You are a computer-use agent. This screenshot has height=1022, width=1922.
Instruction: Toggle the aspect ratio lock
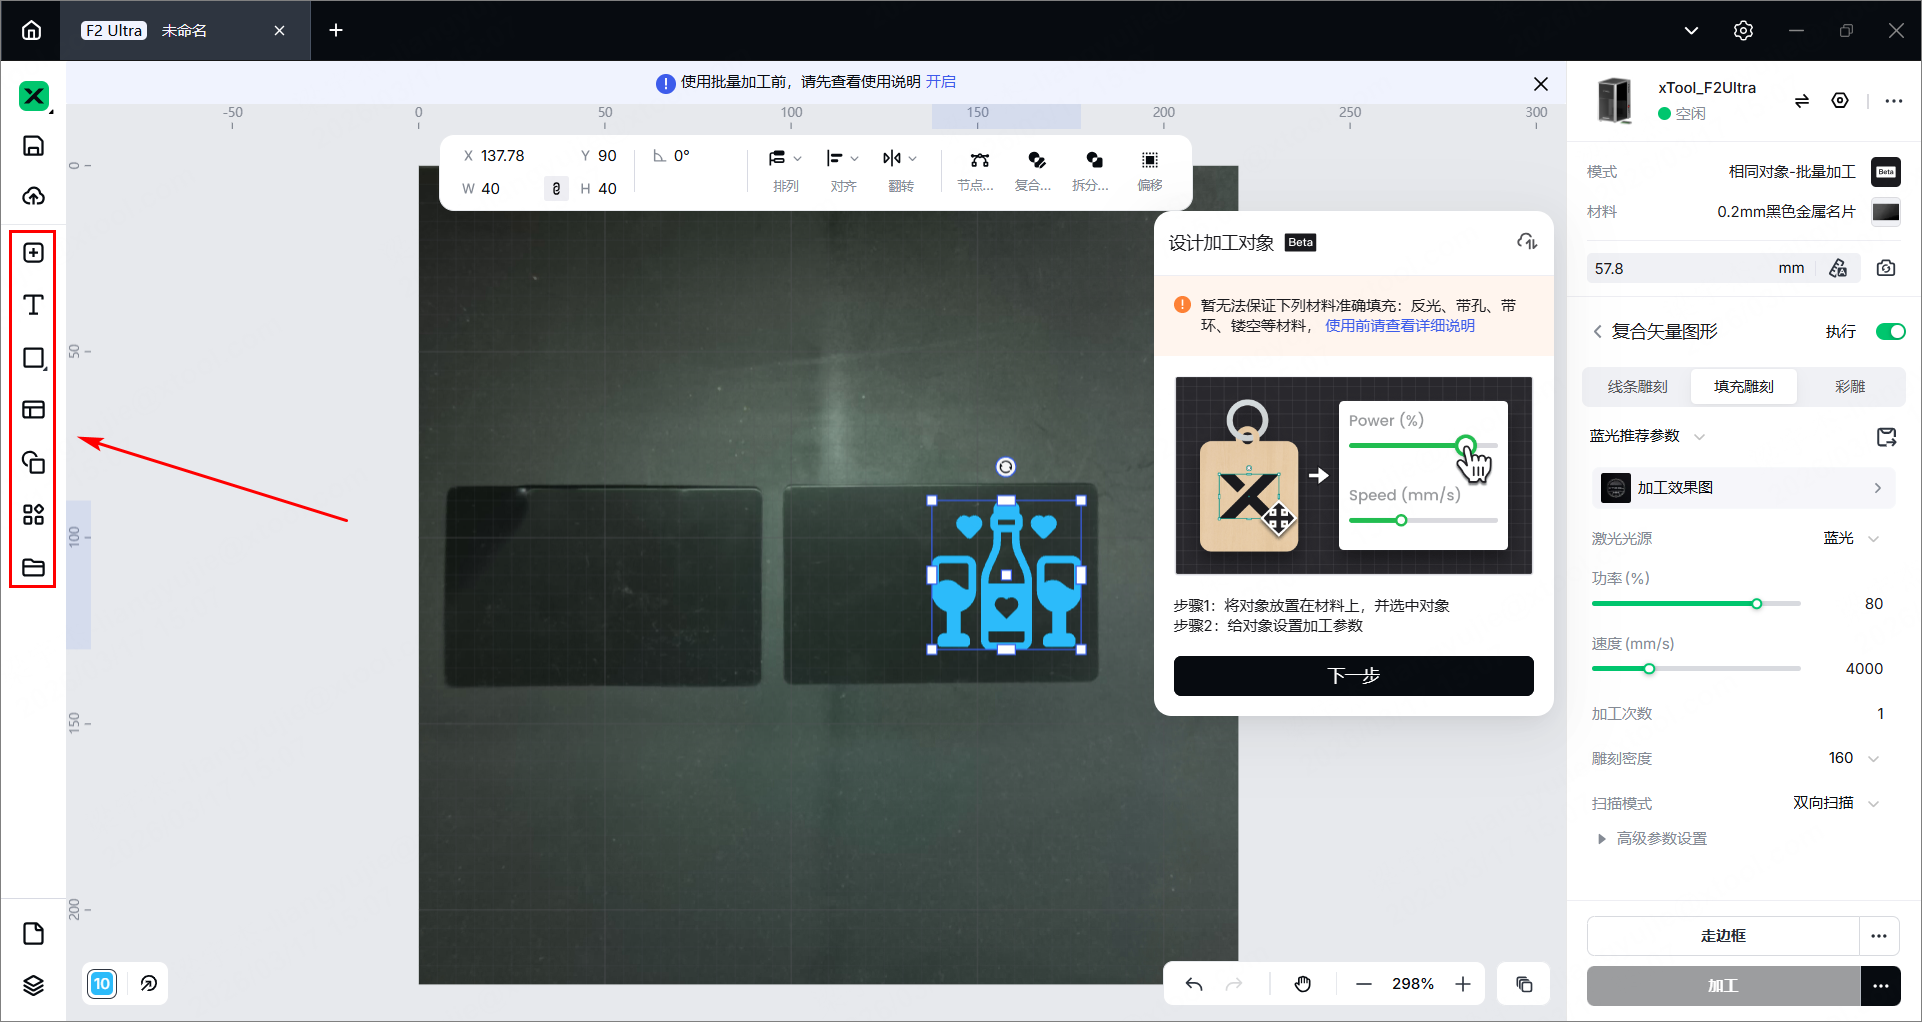click(x=556, y=188)
